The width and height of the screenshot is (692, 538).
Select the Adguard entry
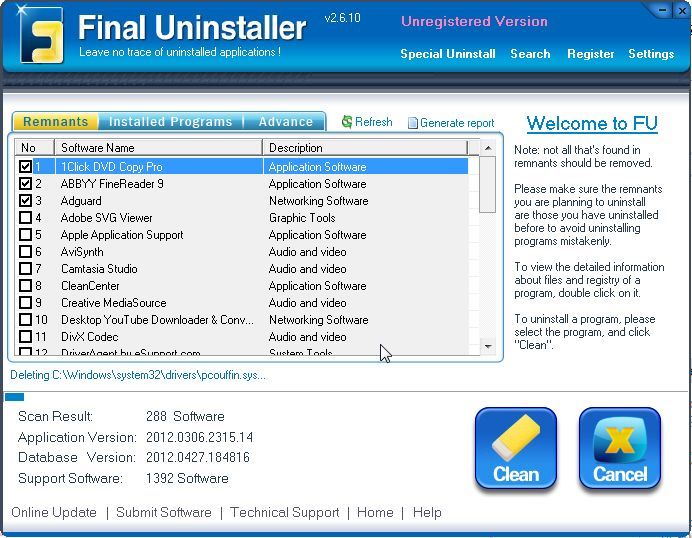pyautogui.click(x=241, y=200)
